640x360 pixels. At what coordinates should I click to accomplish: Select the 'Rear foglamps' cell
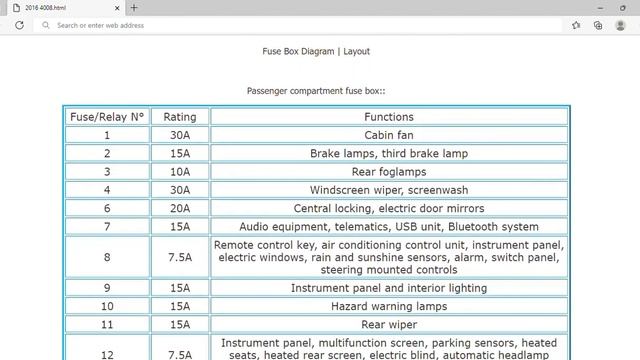tap(389, 172)
